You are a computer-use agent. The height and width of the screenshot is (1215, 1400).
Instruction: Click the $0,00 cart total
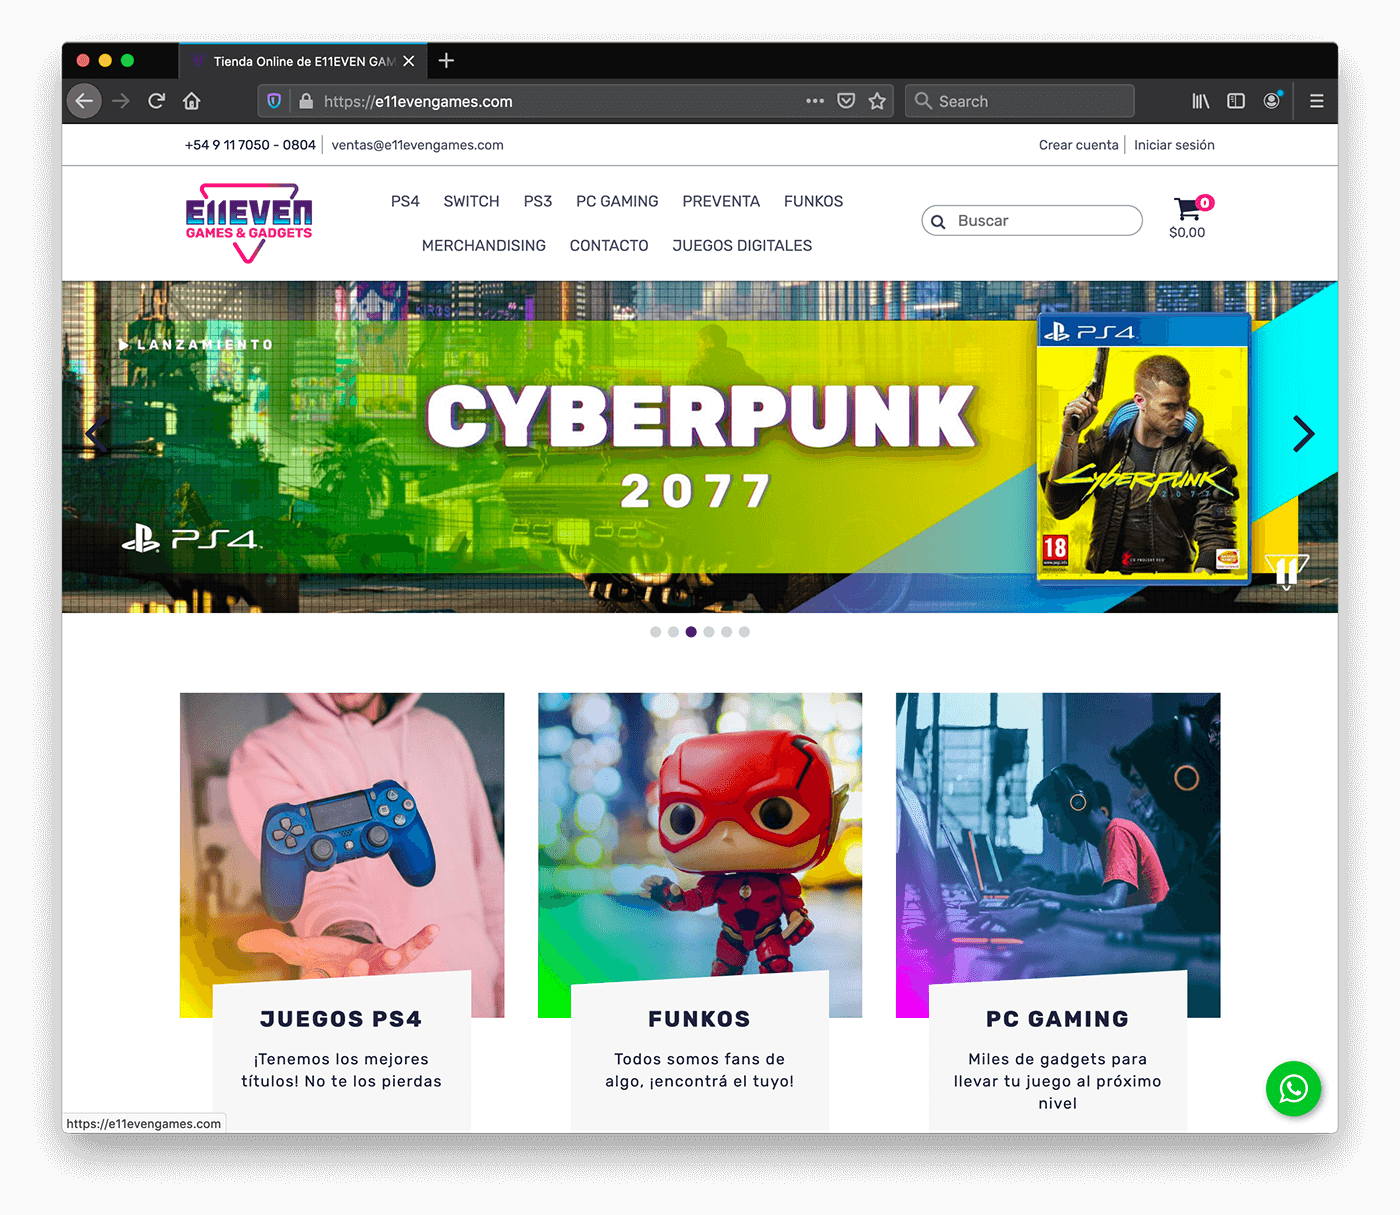[x=1187, y=233]
